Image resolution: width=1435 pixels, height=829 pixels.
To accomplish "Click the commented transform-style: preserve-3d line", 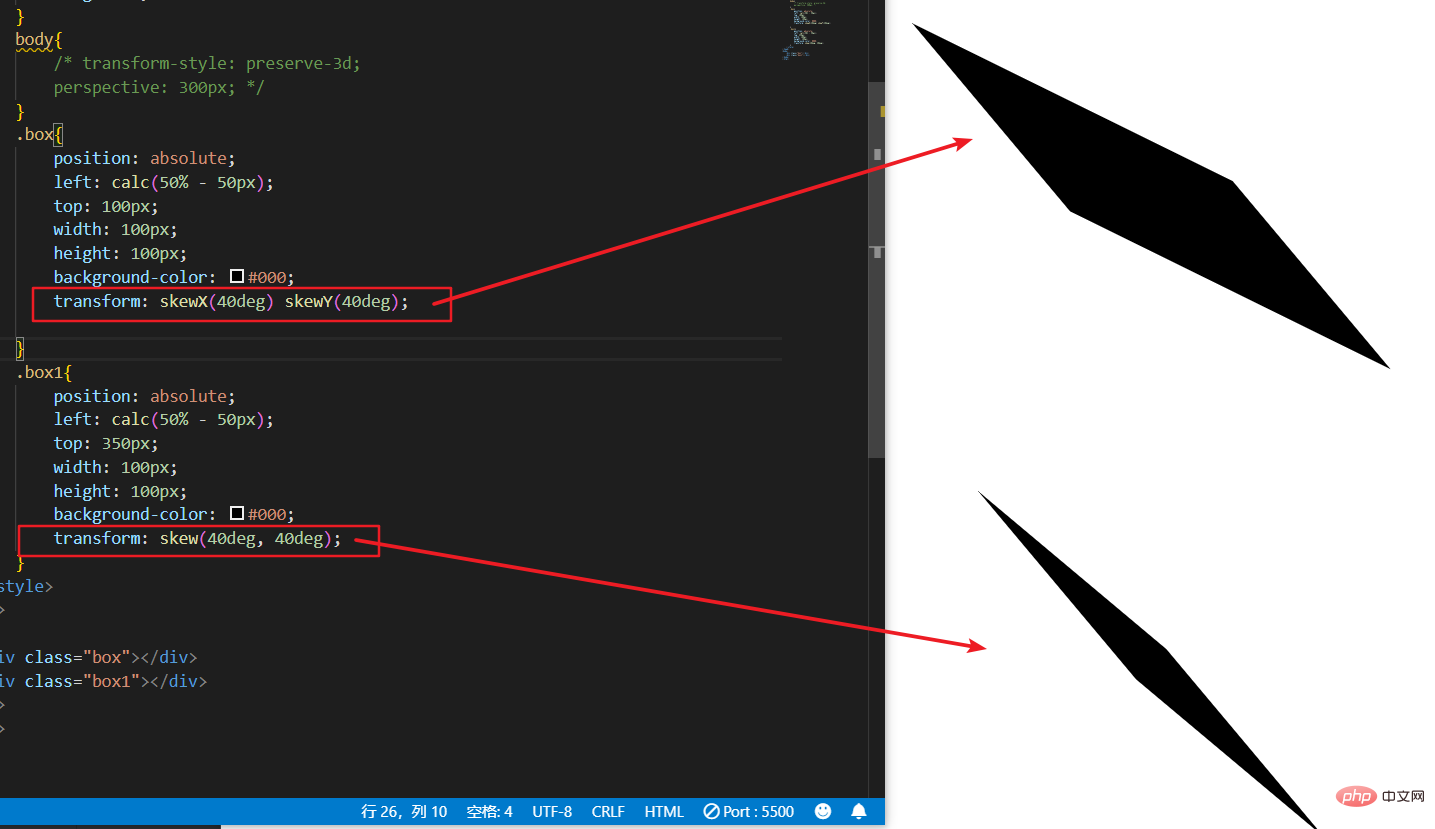I will coord(207,63).
